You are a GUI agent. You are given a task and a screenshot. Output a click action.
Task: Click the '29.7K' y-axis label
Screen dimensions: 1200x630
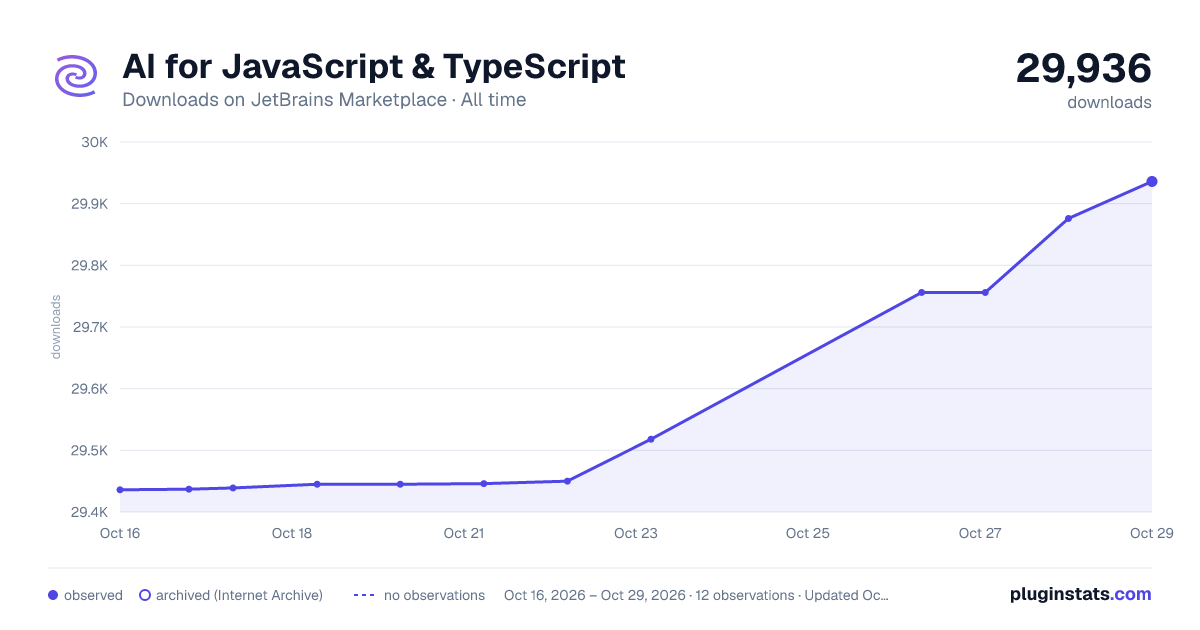(x=89, y=327)
